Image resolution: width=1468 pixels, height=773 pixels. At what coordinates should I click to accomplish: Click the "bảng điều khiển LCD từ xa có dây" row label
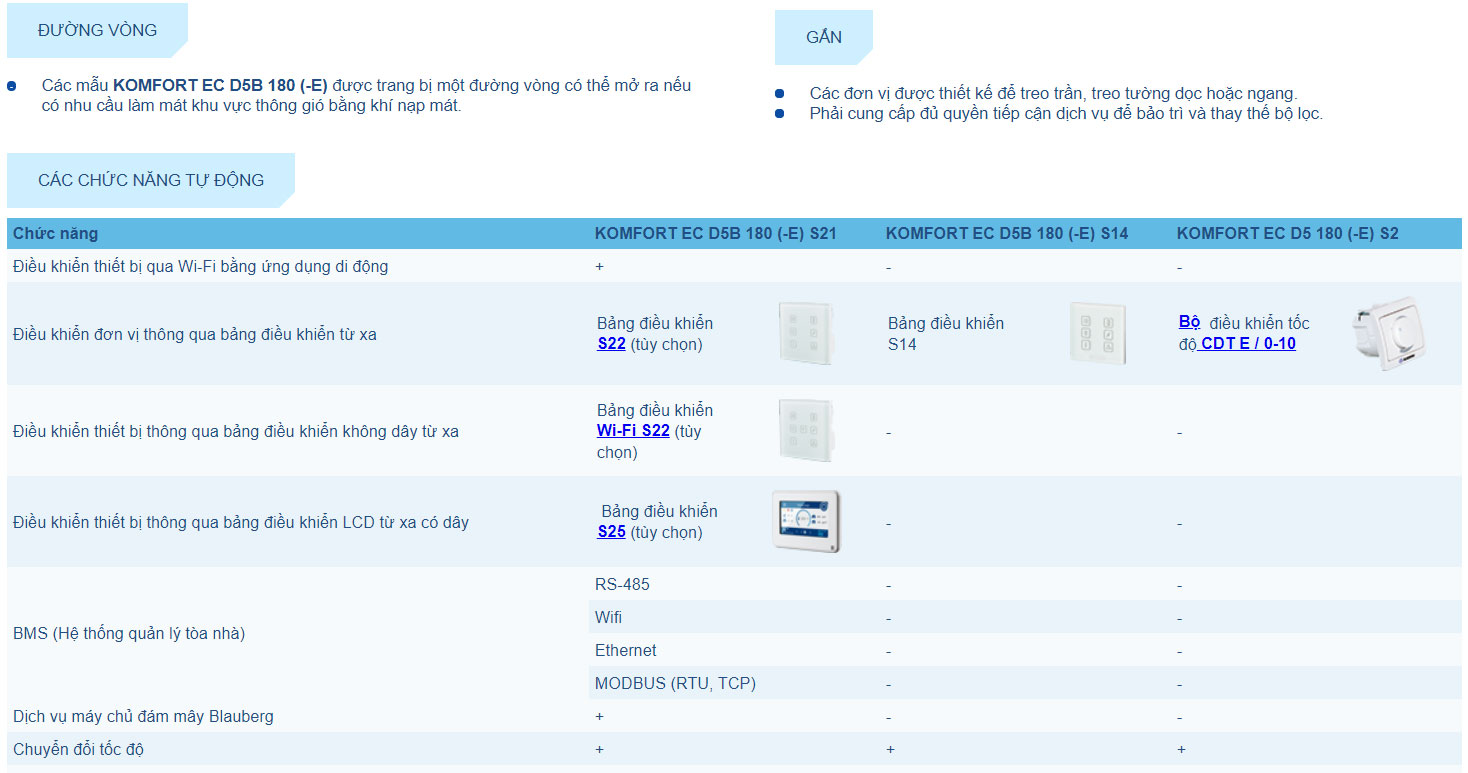click(241, 522)
